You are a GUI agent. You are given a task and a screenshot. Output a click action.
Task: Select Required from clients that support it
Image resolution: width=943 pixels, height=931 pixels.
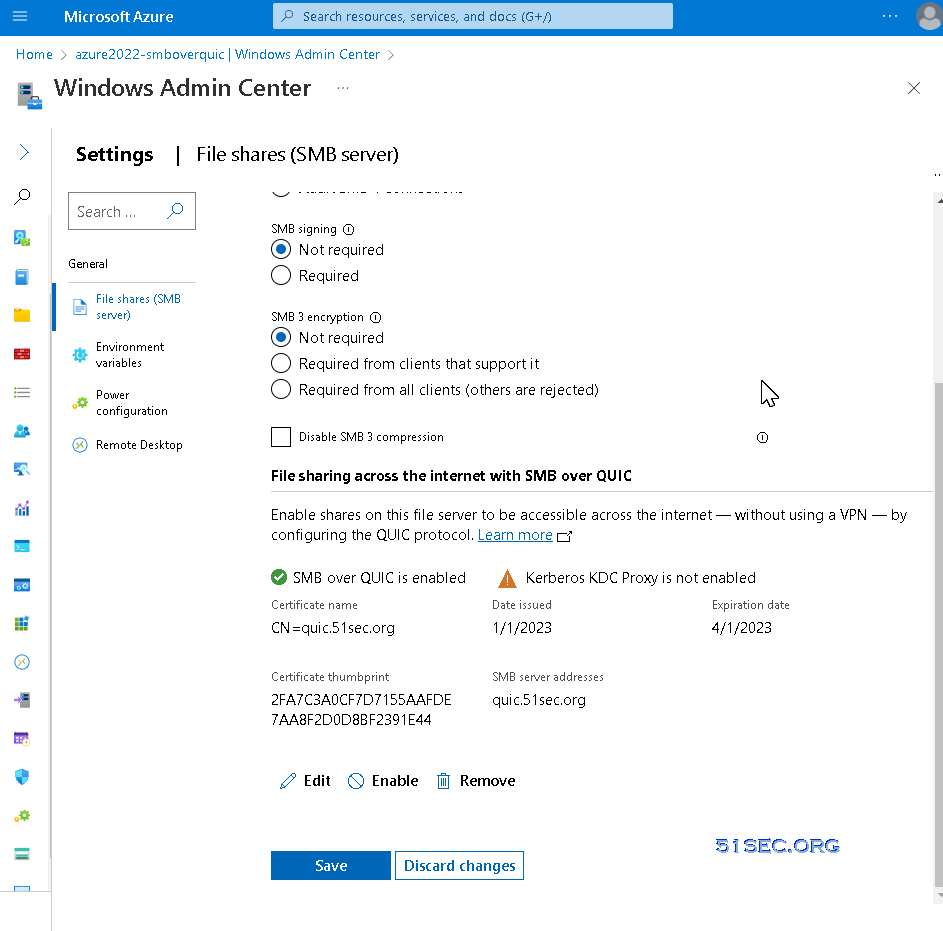pyautogui.click(x=281, y=363)
